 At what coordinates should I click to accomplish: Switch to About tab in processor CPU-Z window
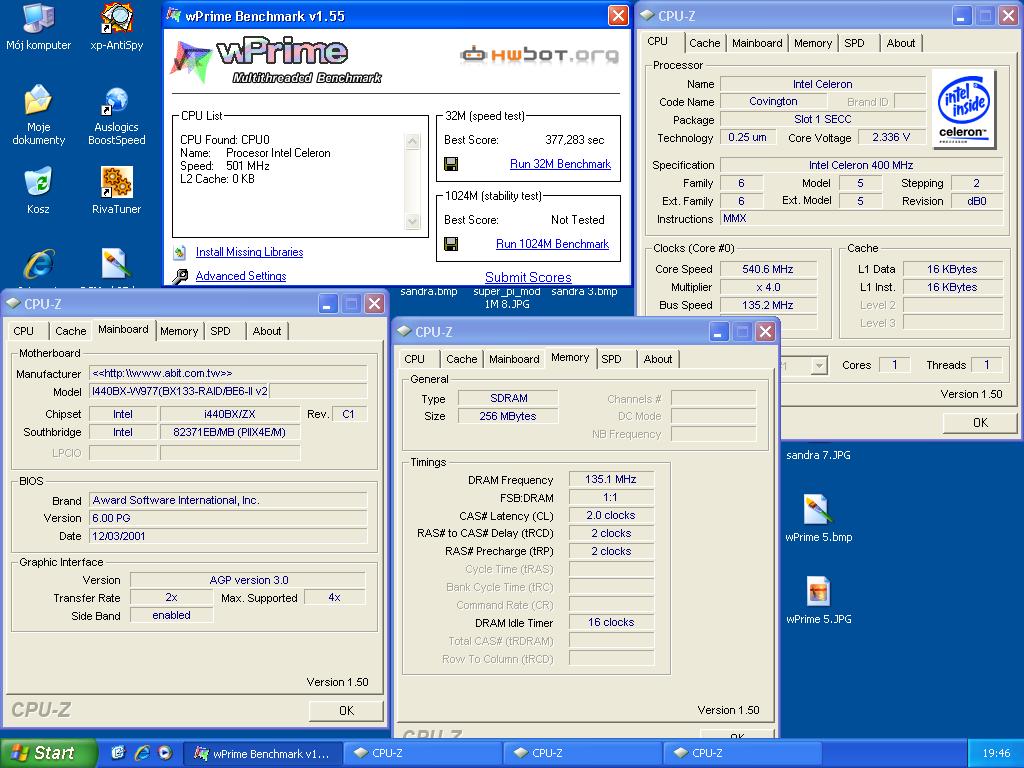tap(901, 43)
